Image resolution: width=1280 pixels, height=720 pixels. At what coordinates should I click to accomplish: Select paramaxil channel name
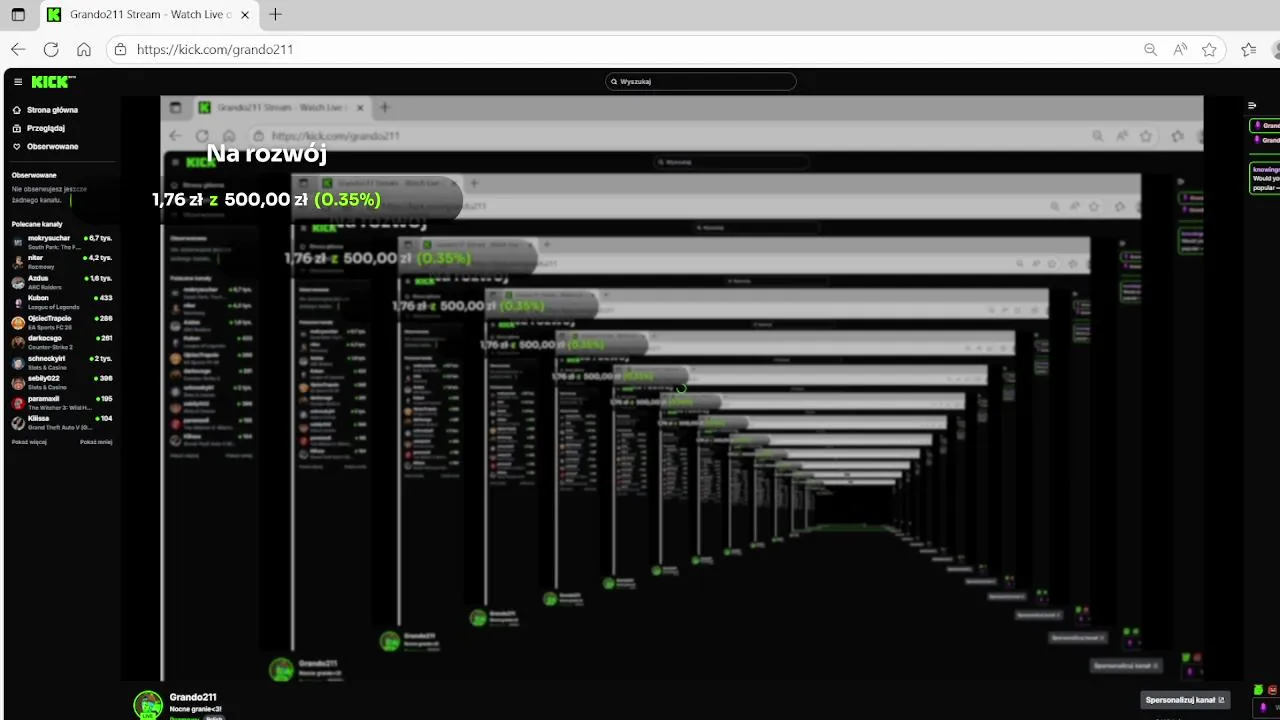coord(44,398)
